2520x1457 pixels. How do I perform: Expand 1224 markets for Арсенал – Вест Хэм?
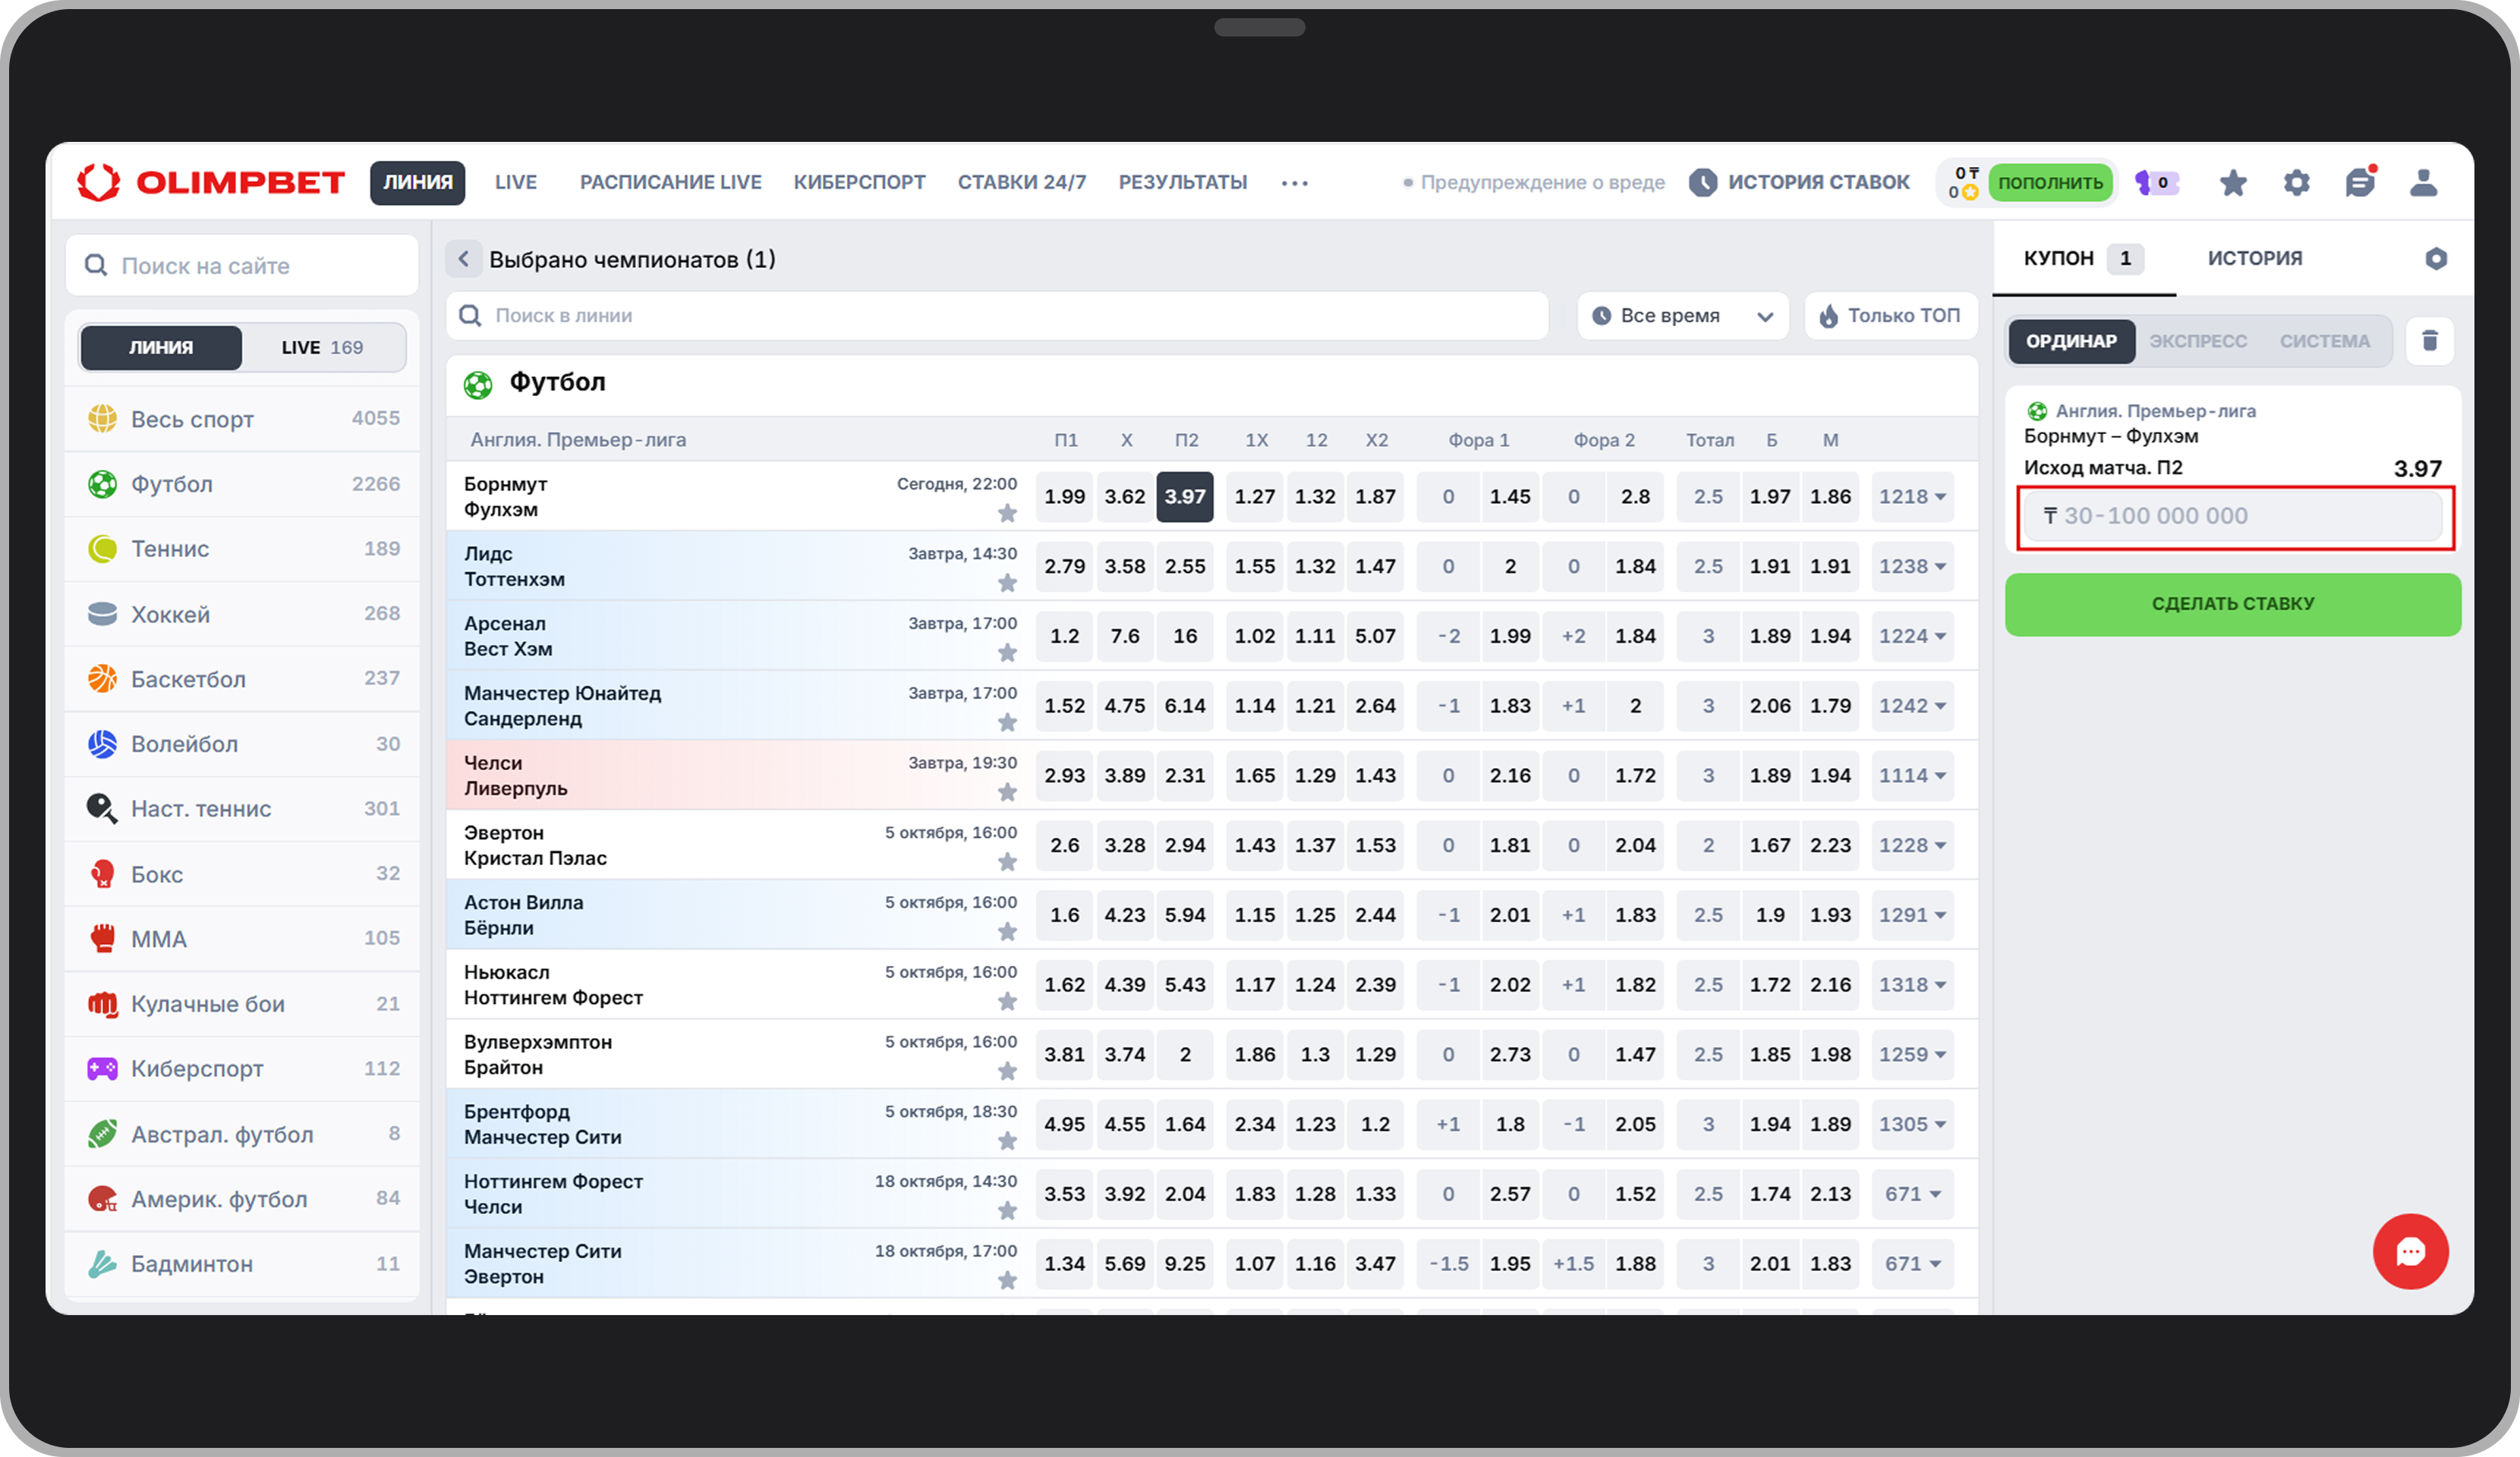coord(1911,636)
